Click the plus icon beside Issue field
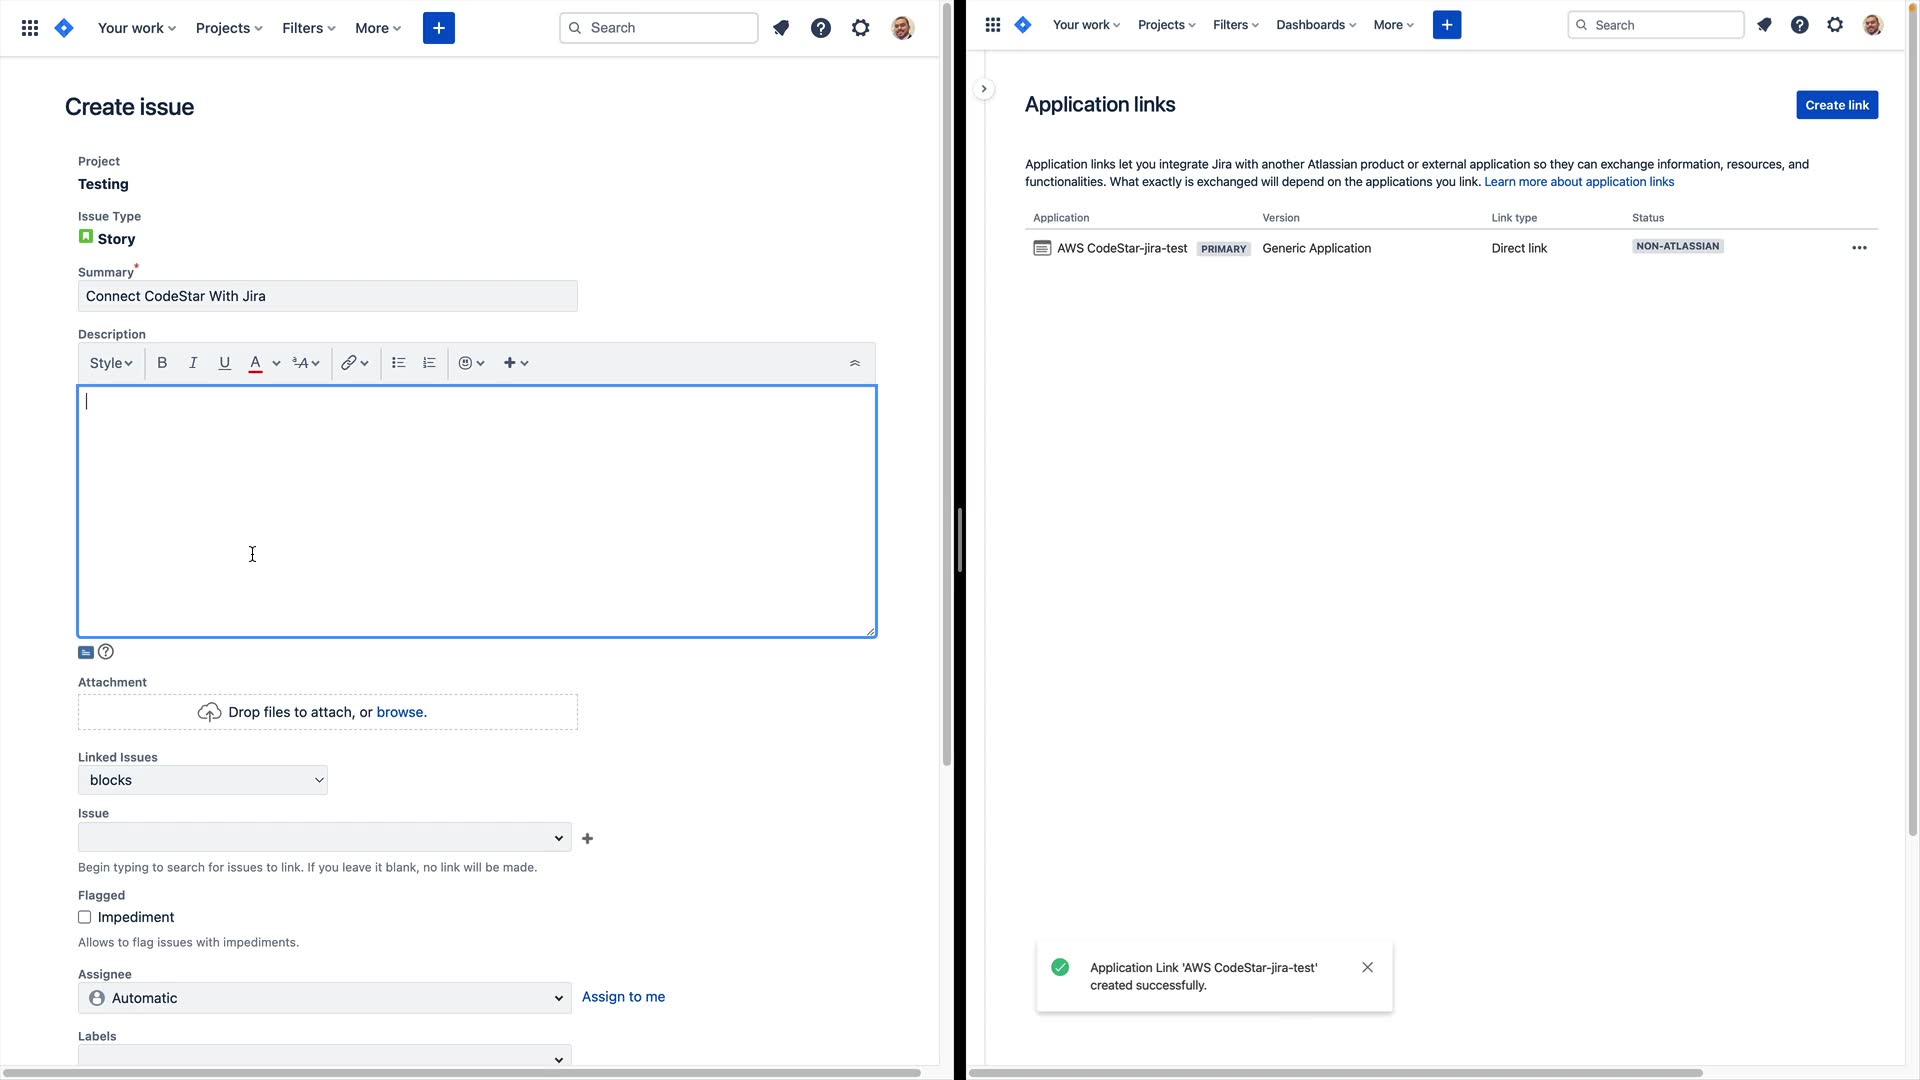The image size is (1920, 1080). pos(587,839)
